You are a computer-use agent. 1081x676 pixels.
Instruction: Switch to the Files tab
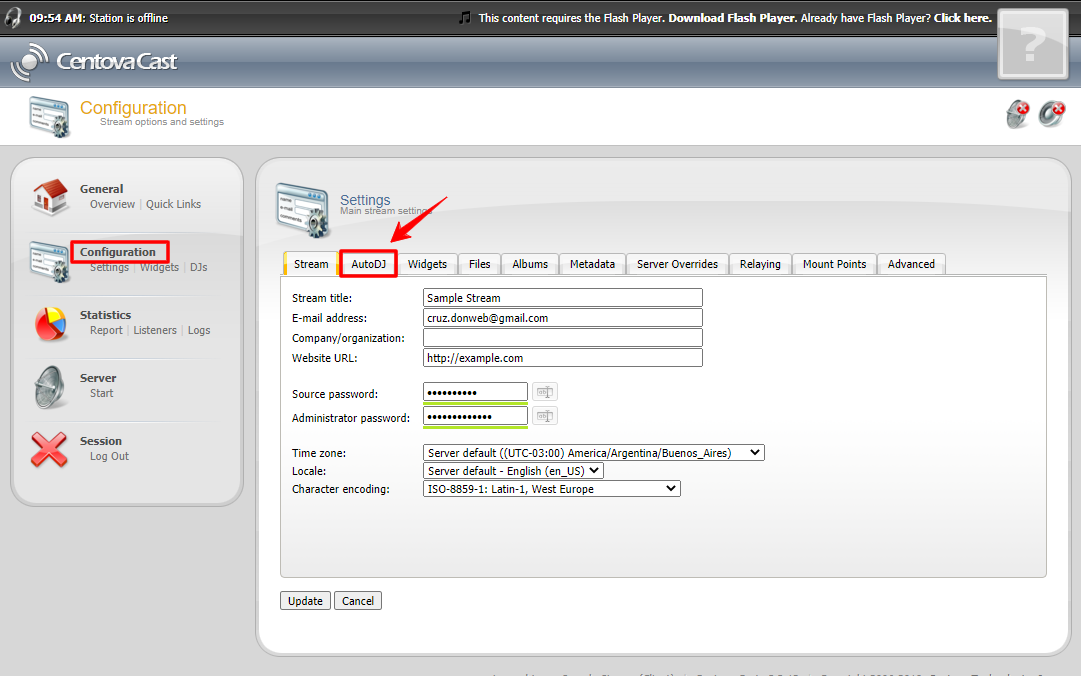coord(480,264)
